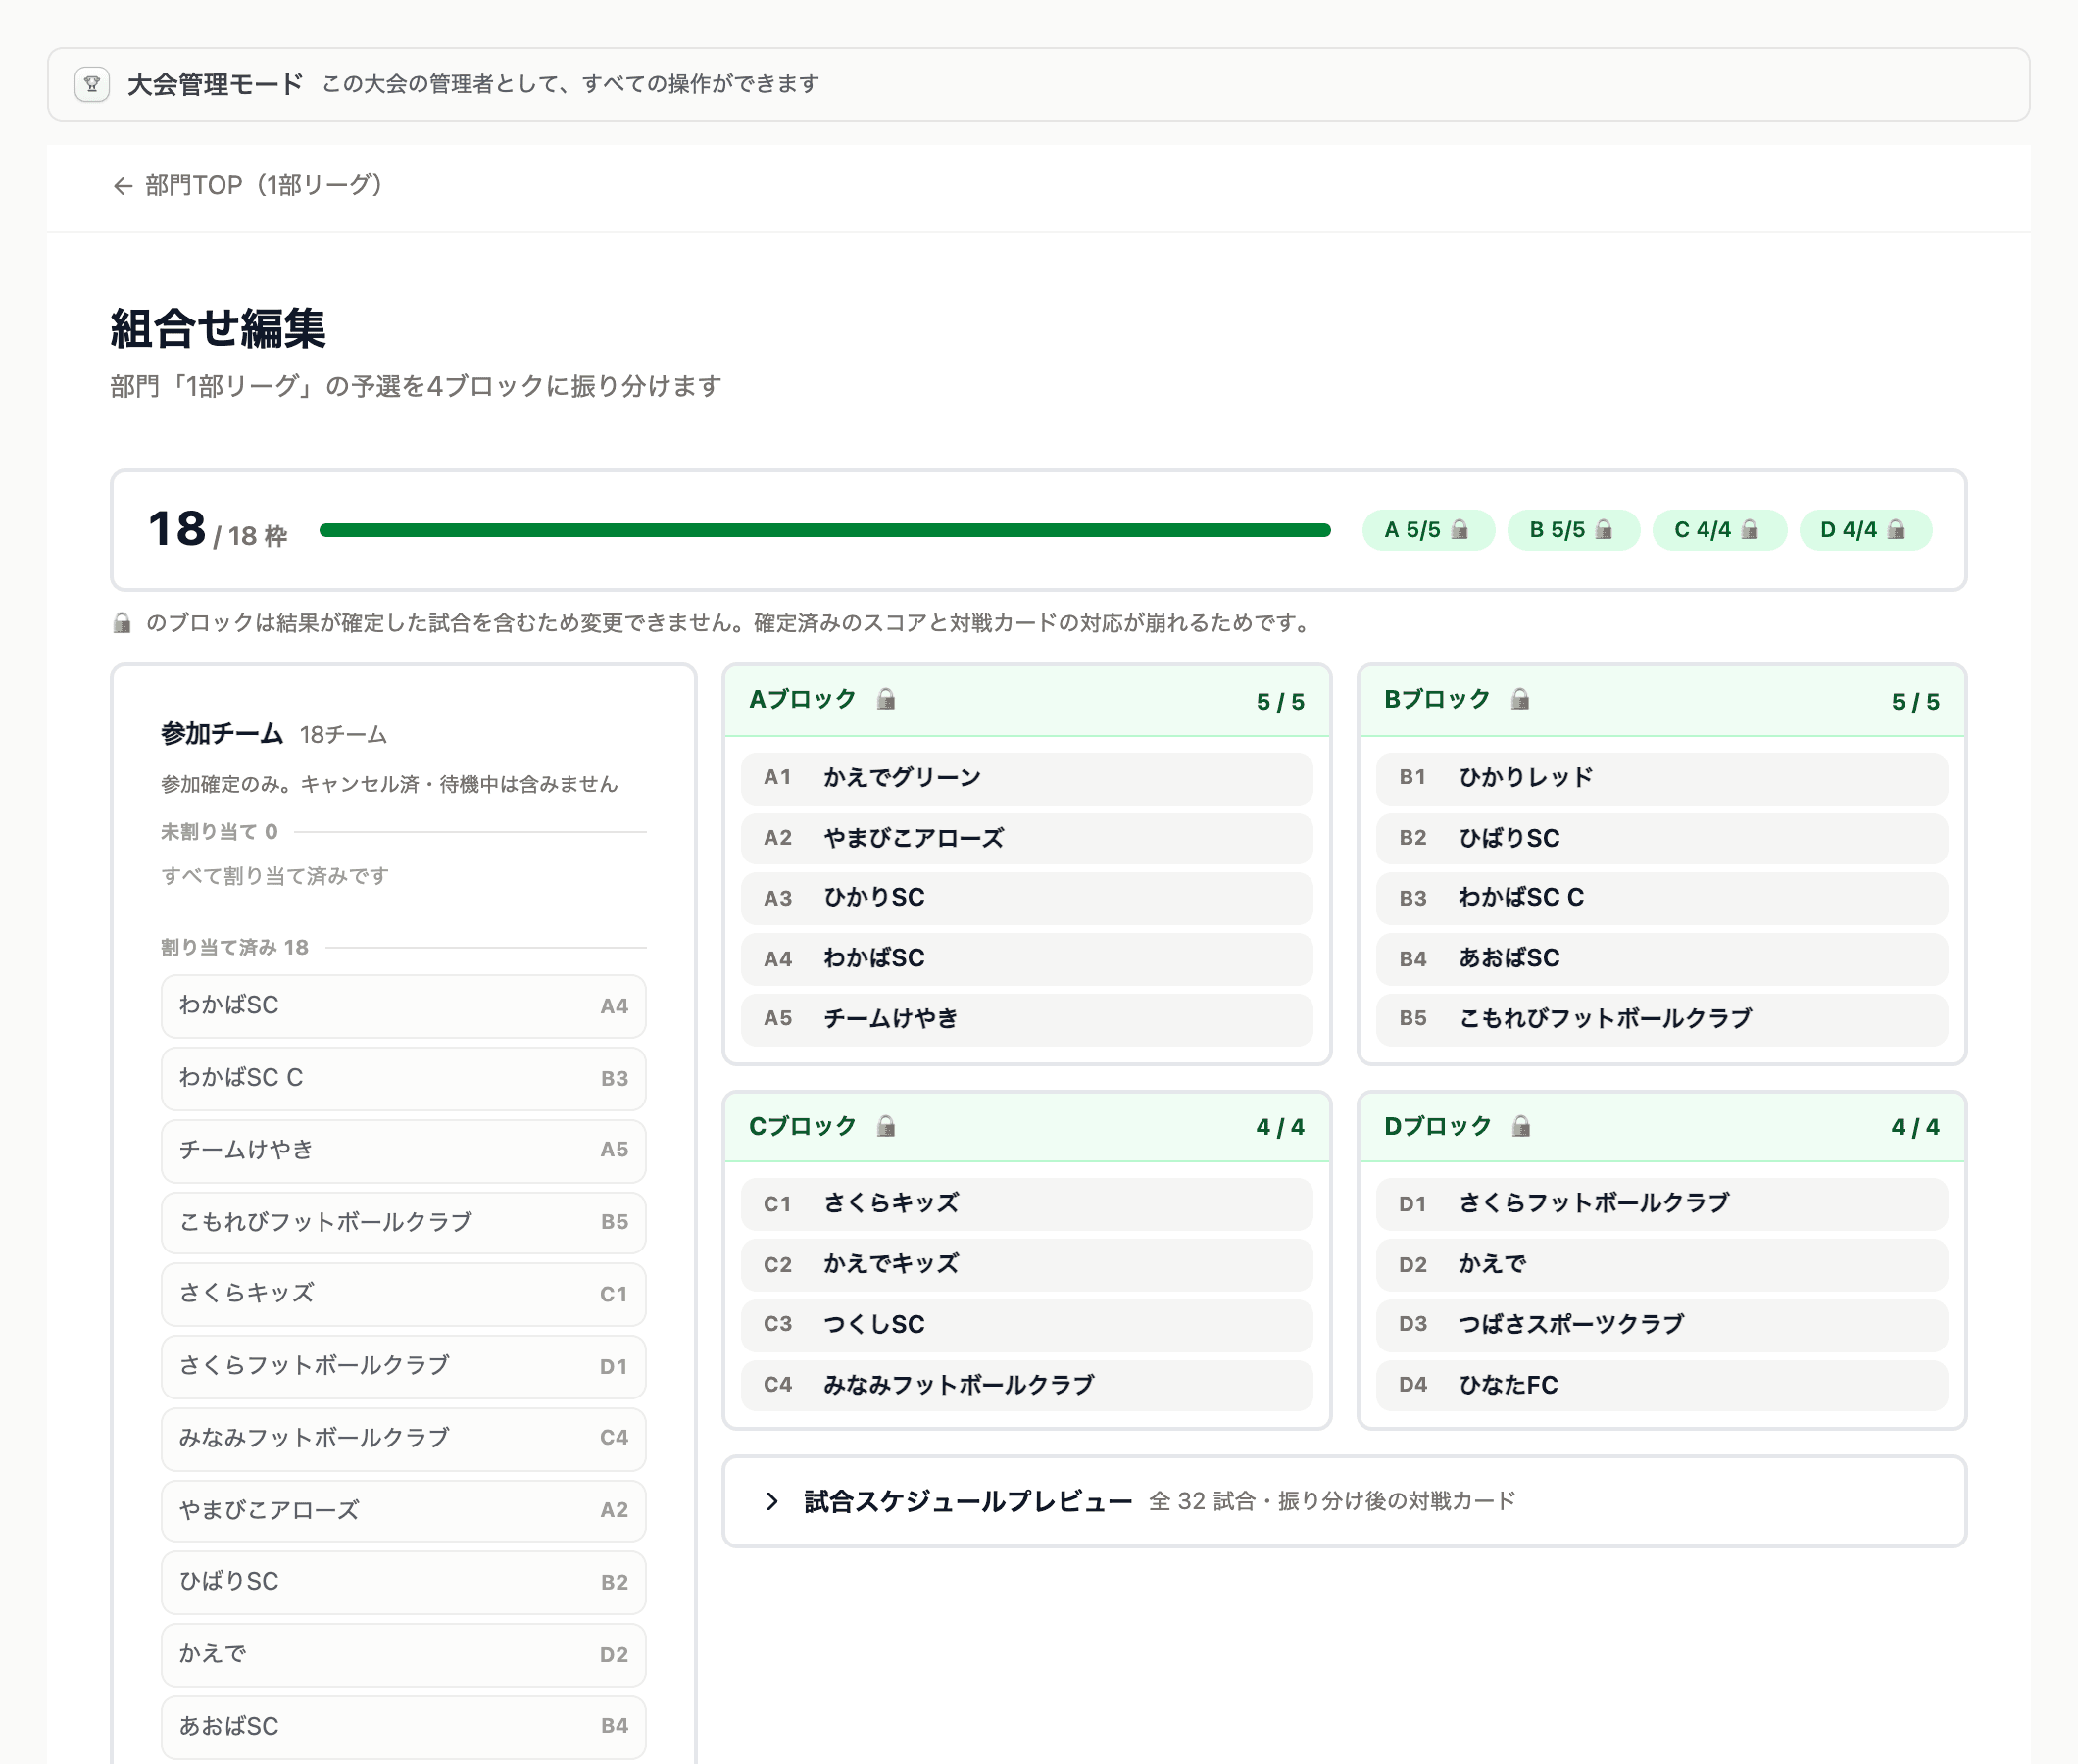Select the A 5/5 status pill
Image resolution: width=2078 pixels, height=1764 pixels.
pyautogui.click(x=1428, y=530)
